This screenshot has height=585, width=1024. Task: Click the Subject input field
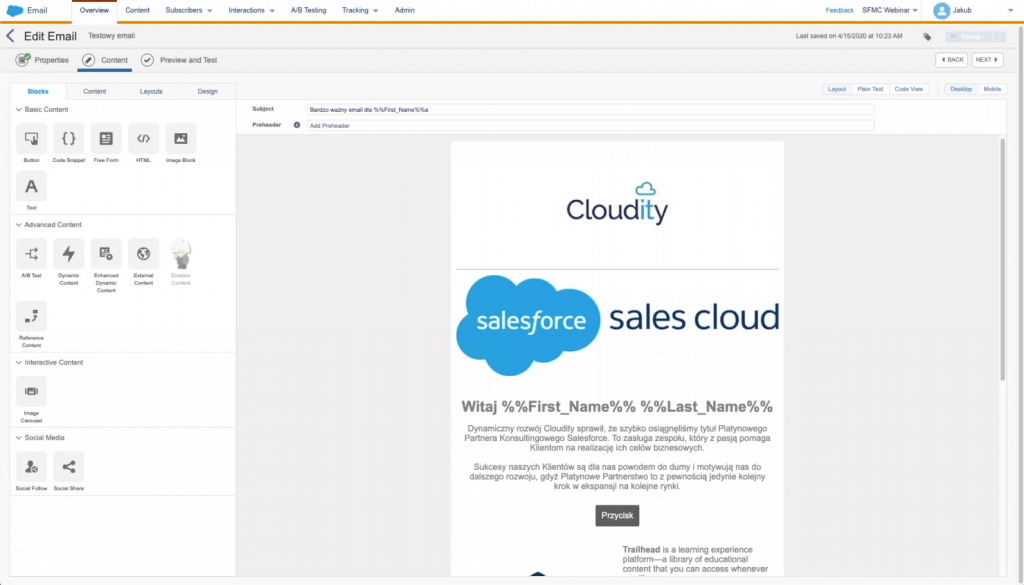(x=590, y=110)
